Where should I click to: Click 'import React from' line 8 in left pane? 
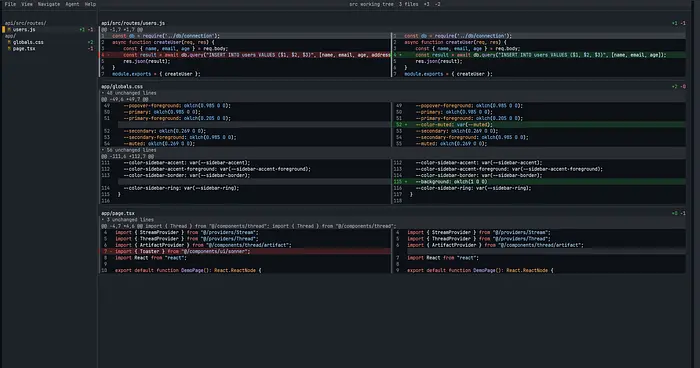151,258
